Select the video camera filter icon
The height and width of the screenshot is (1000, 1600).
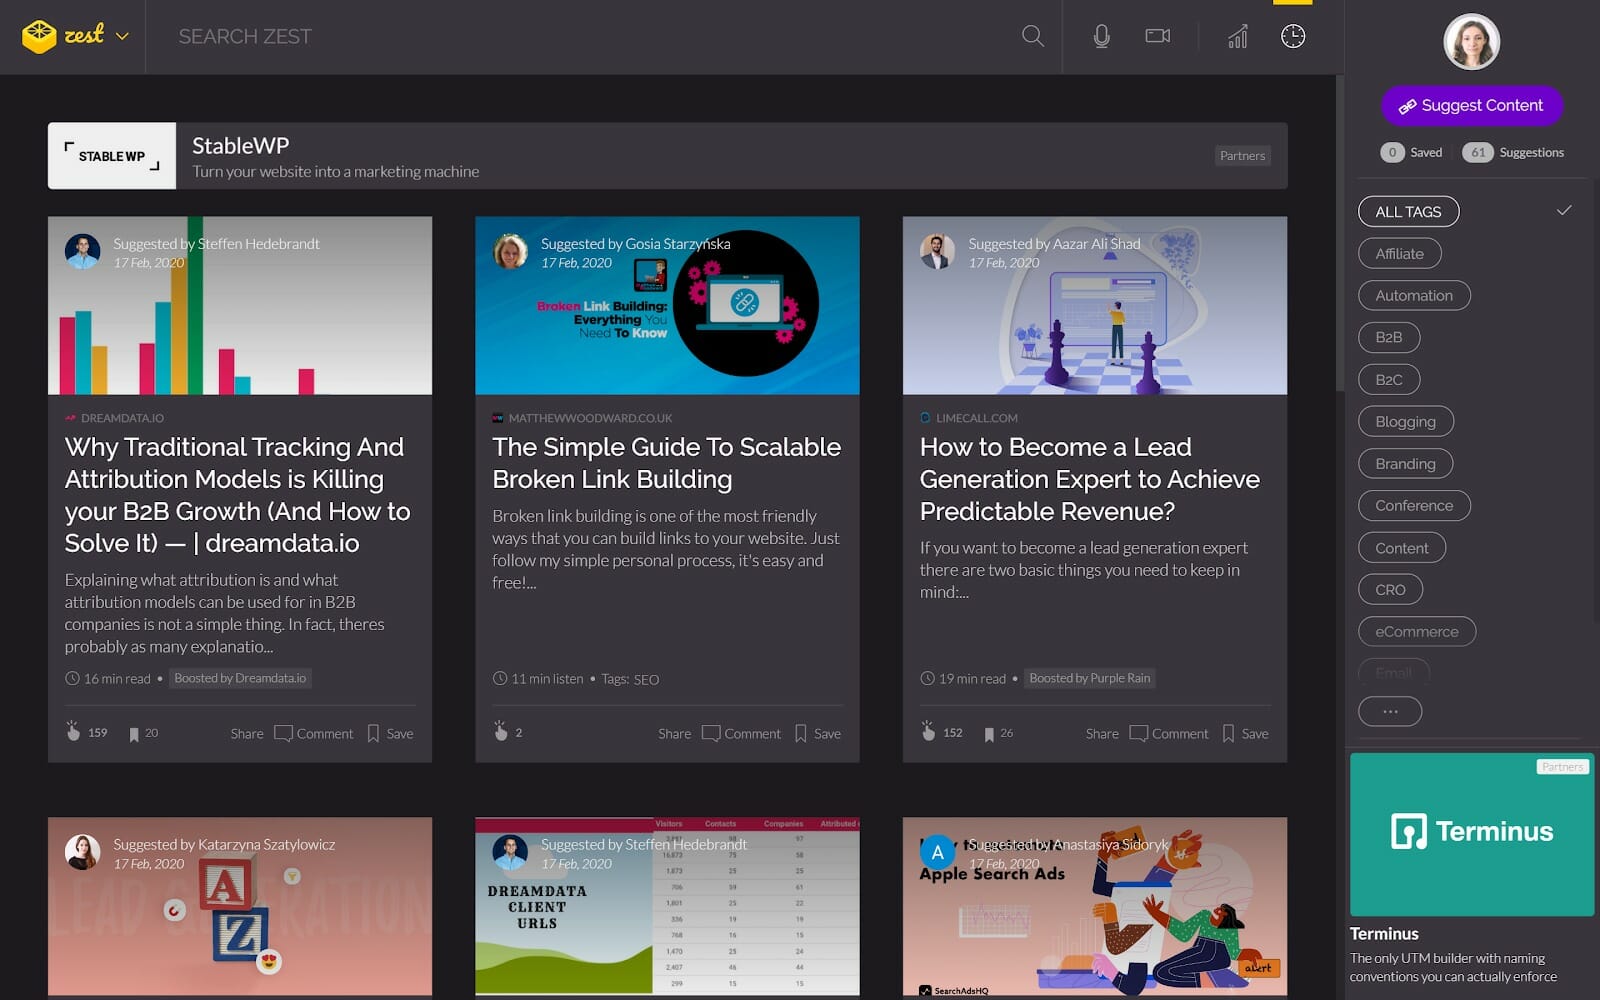coord(1157,37)
